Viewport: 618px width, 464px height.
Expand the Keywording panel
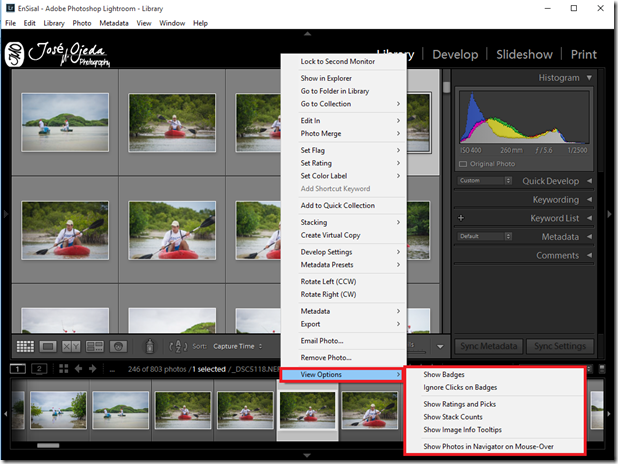(590, 199)
